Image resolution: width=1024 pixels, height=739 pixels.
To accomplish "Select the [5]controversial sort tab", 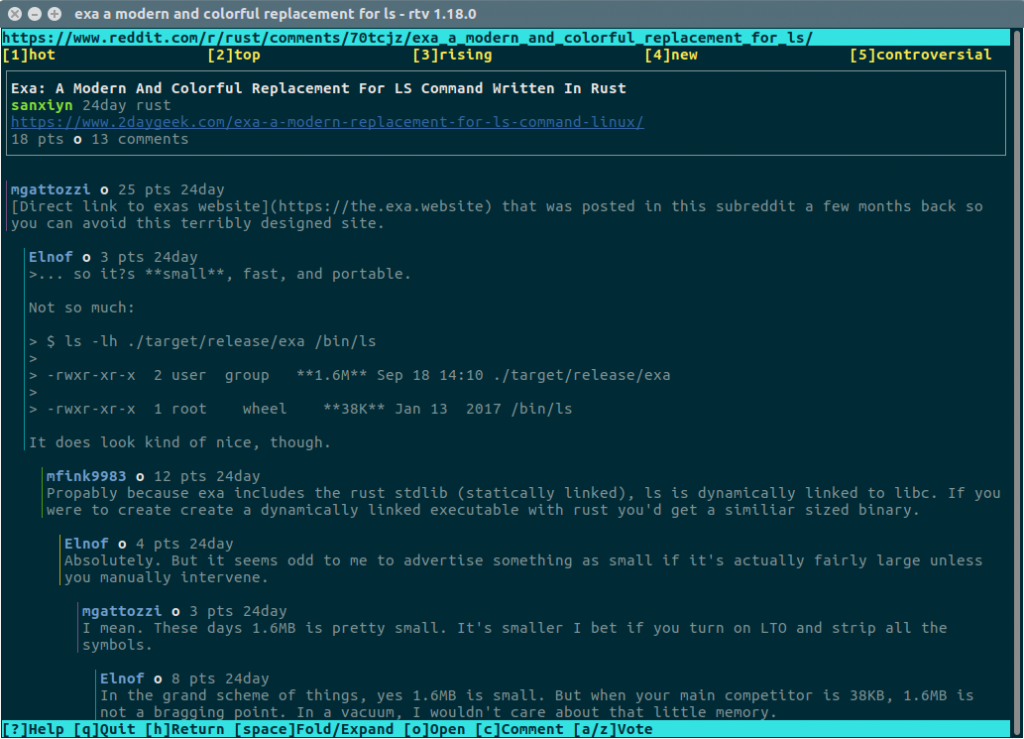I will (x=920, y=55).
